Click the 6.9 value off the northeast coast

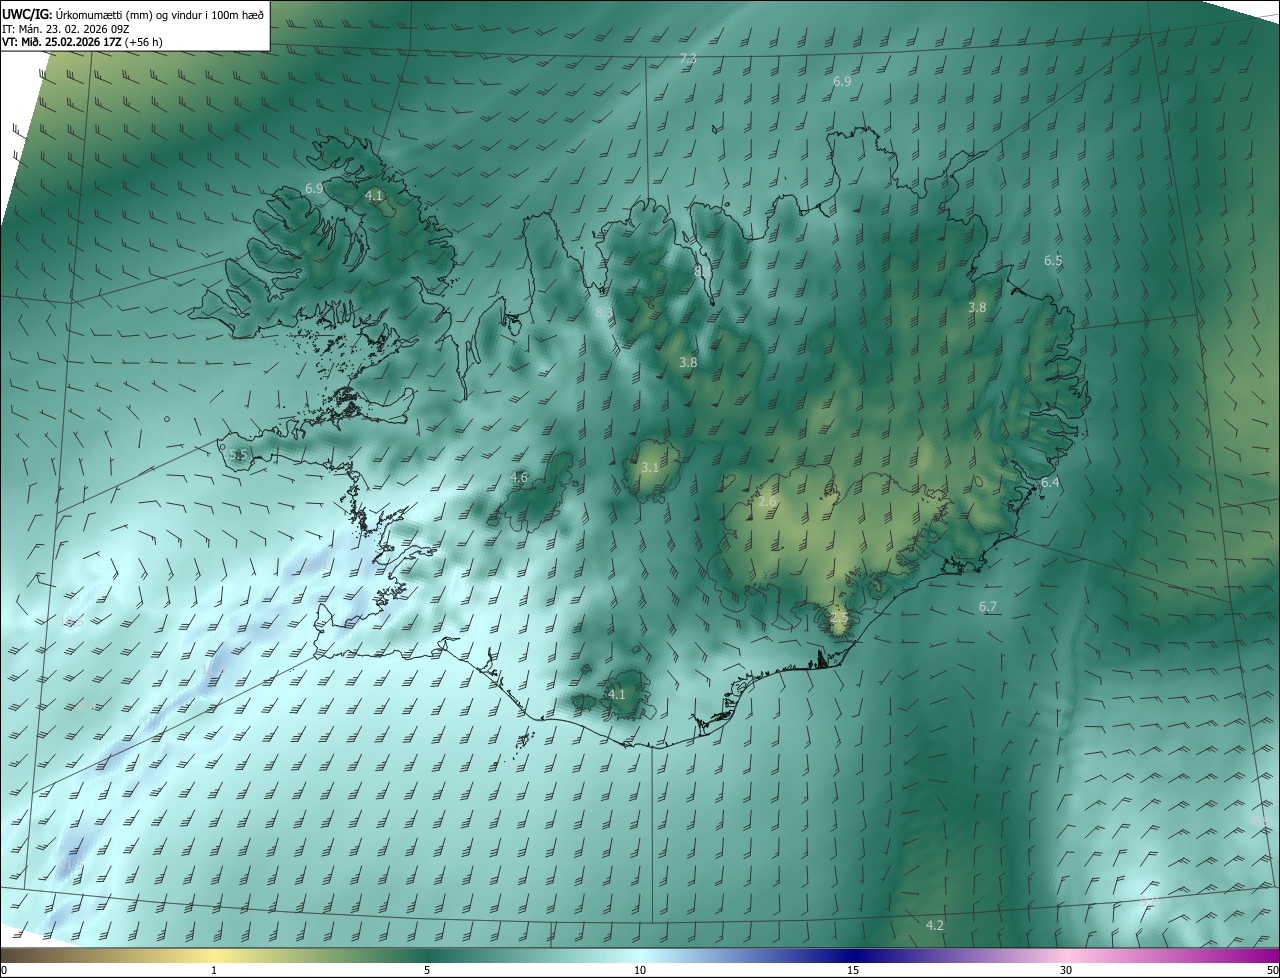click(x=842, y=82)
